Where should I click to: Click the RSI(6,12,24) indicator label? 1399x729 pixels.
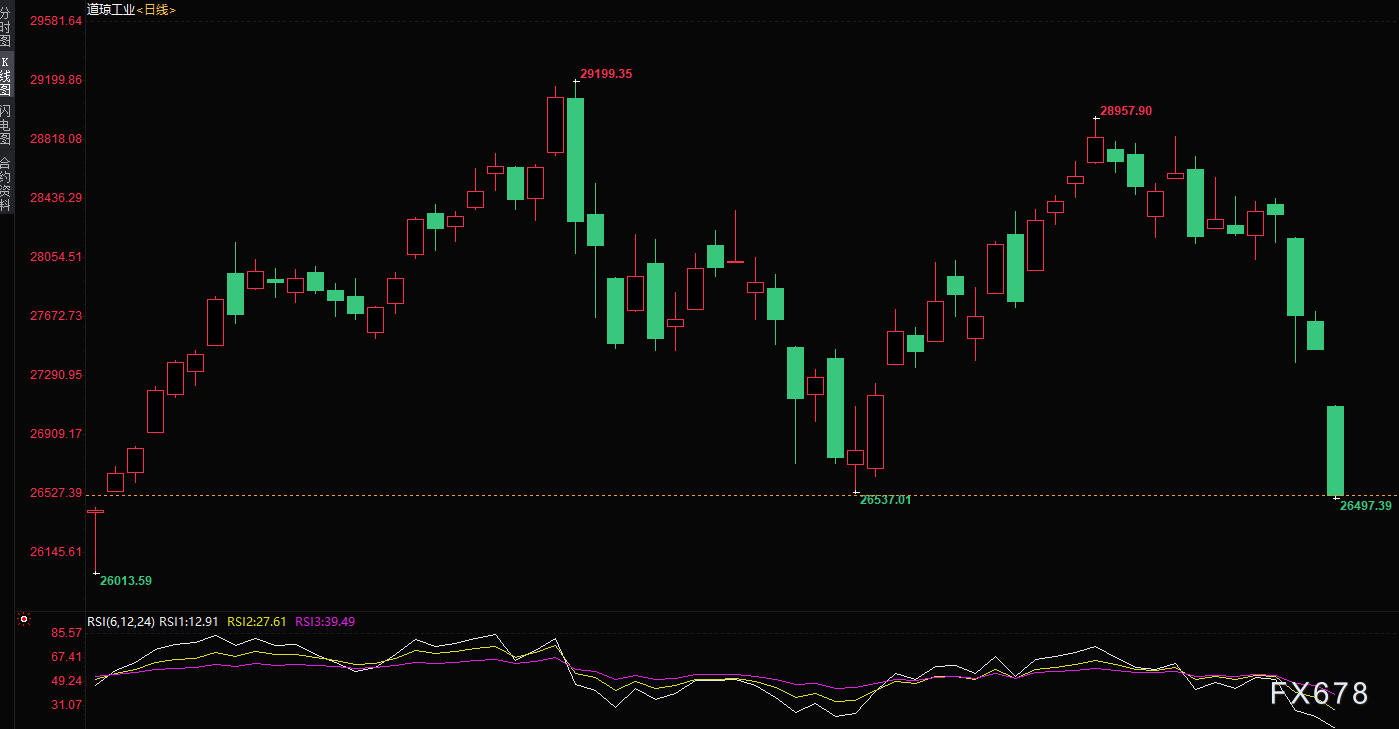pos(121,621)
